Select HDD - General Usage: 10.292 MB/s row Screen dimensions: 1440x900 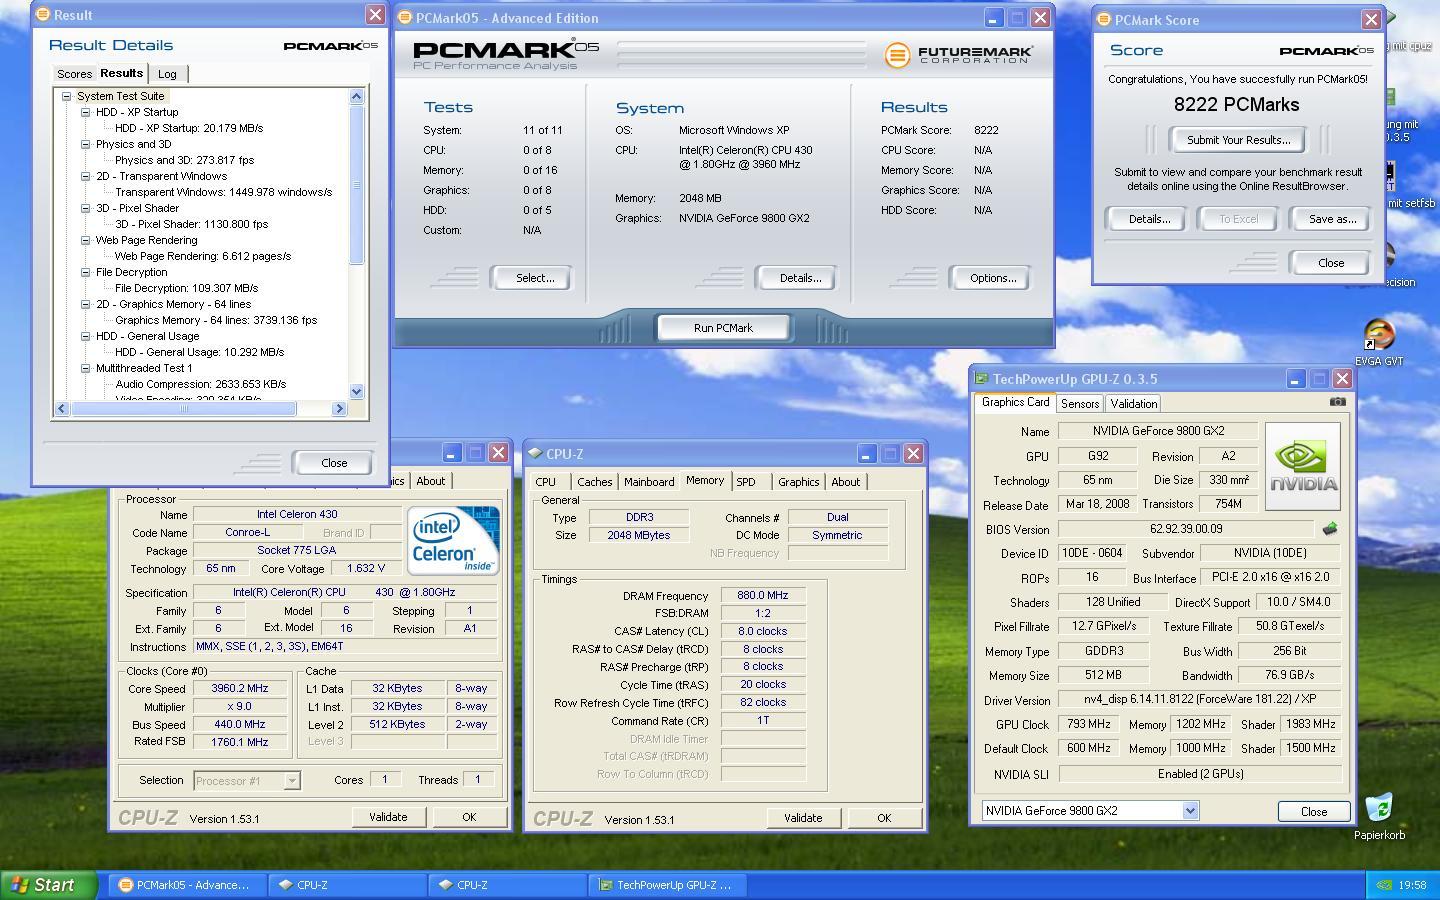pos(199,352)
